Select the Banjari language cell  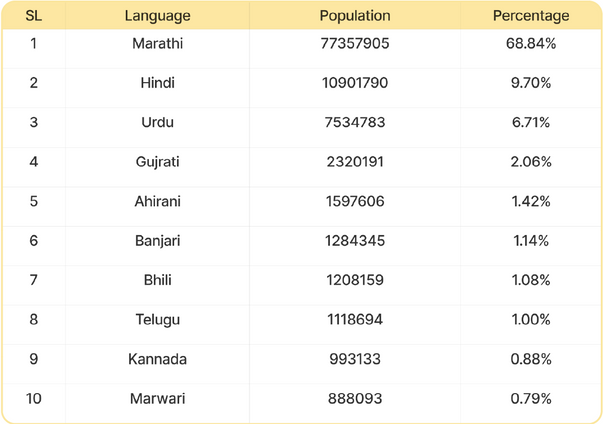tap(157, 241)
